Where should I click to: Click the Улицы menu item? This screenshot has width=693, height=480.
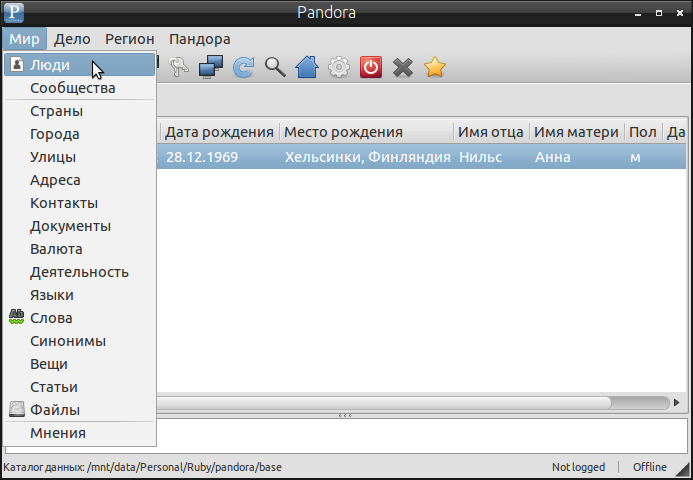pyautogui.click(x=80, y=157)
